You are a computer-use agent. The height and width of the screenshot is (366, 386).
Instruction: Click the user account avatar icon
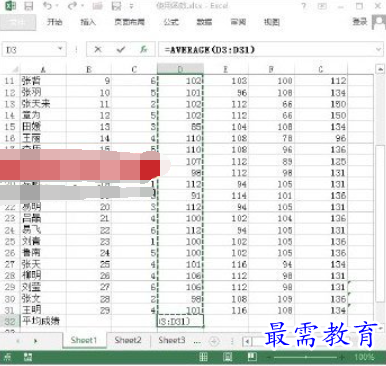coord(379,23)
